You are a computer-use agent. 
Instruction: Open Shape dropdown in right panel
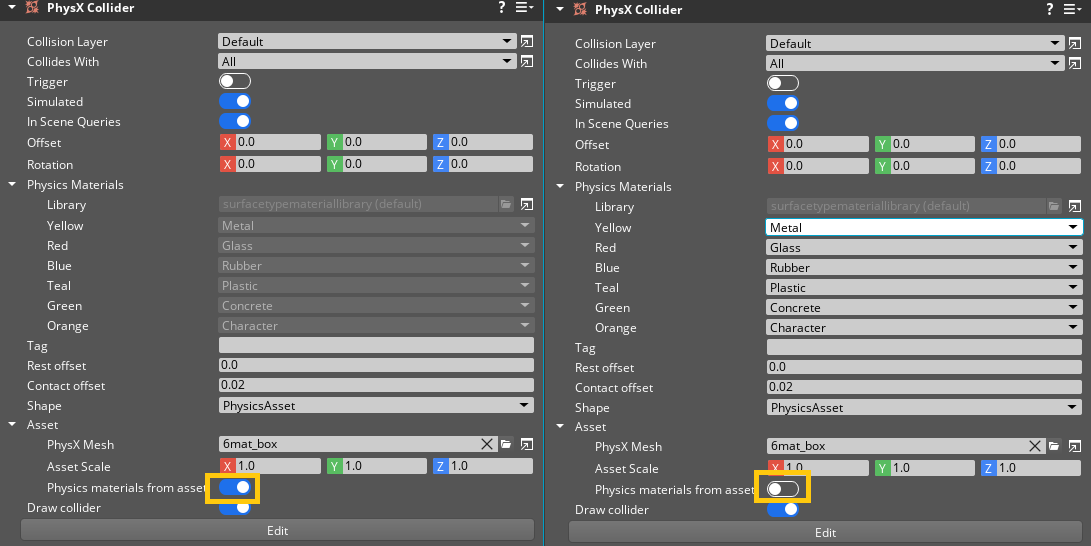pos(924,408)
